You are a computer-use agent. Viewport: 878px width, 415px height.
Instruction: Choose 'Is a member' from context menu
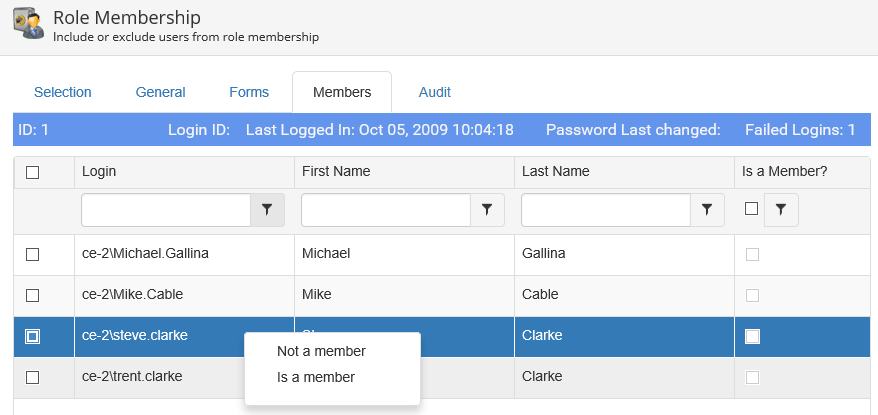(315, 377)
